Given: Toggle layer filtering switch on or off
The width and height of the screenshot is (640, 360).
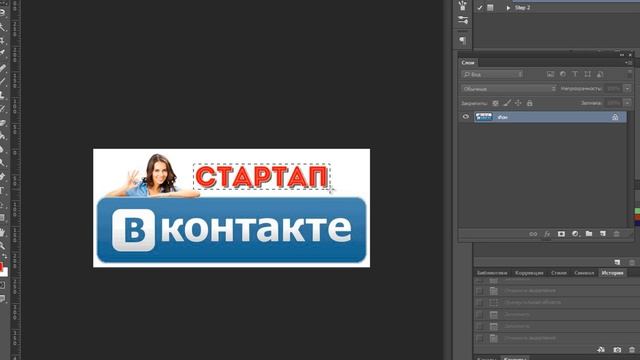Looking at the screenshot, I should tap(630, 74).
